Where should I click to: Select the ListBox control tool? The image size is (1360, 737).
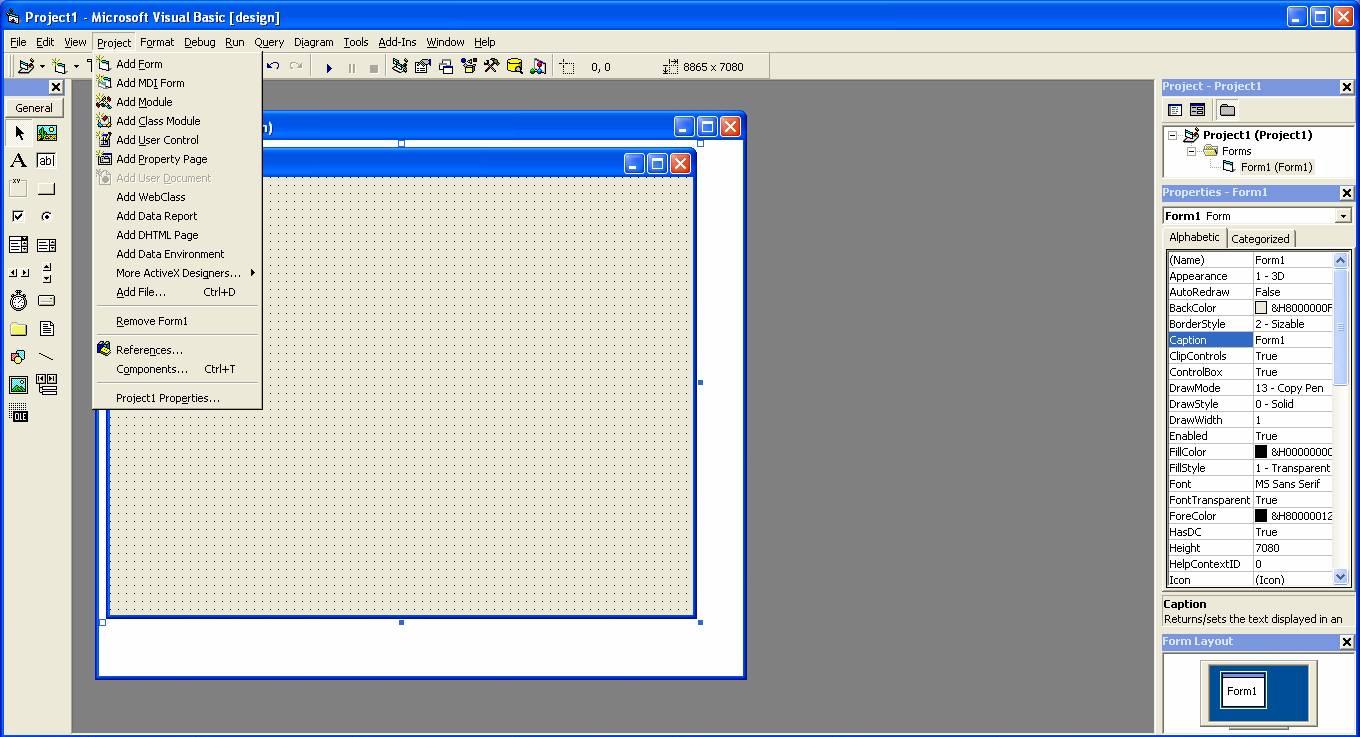46,245
